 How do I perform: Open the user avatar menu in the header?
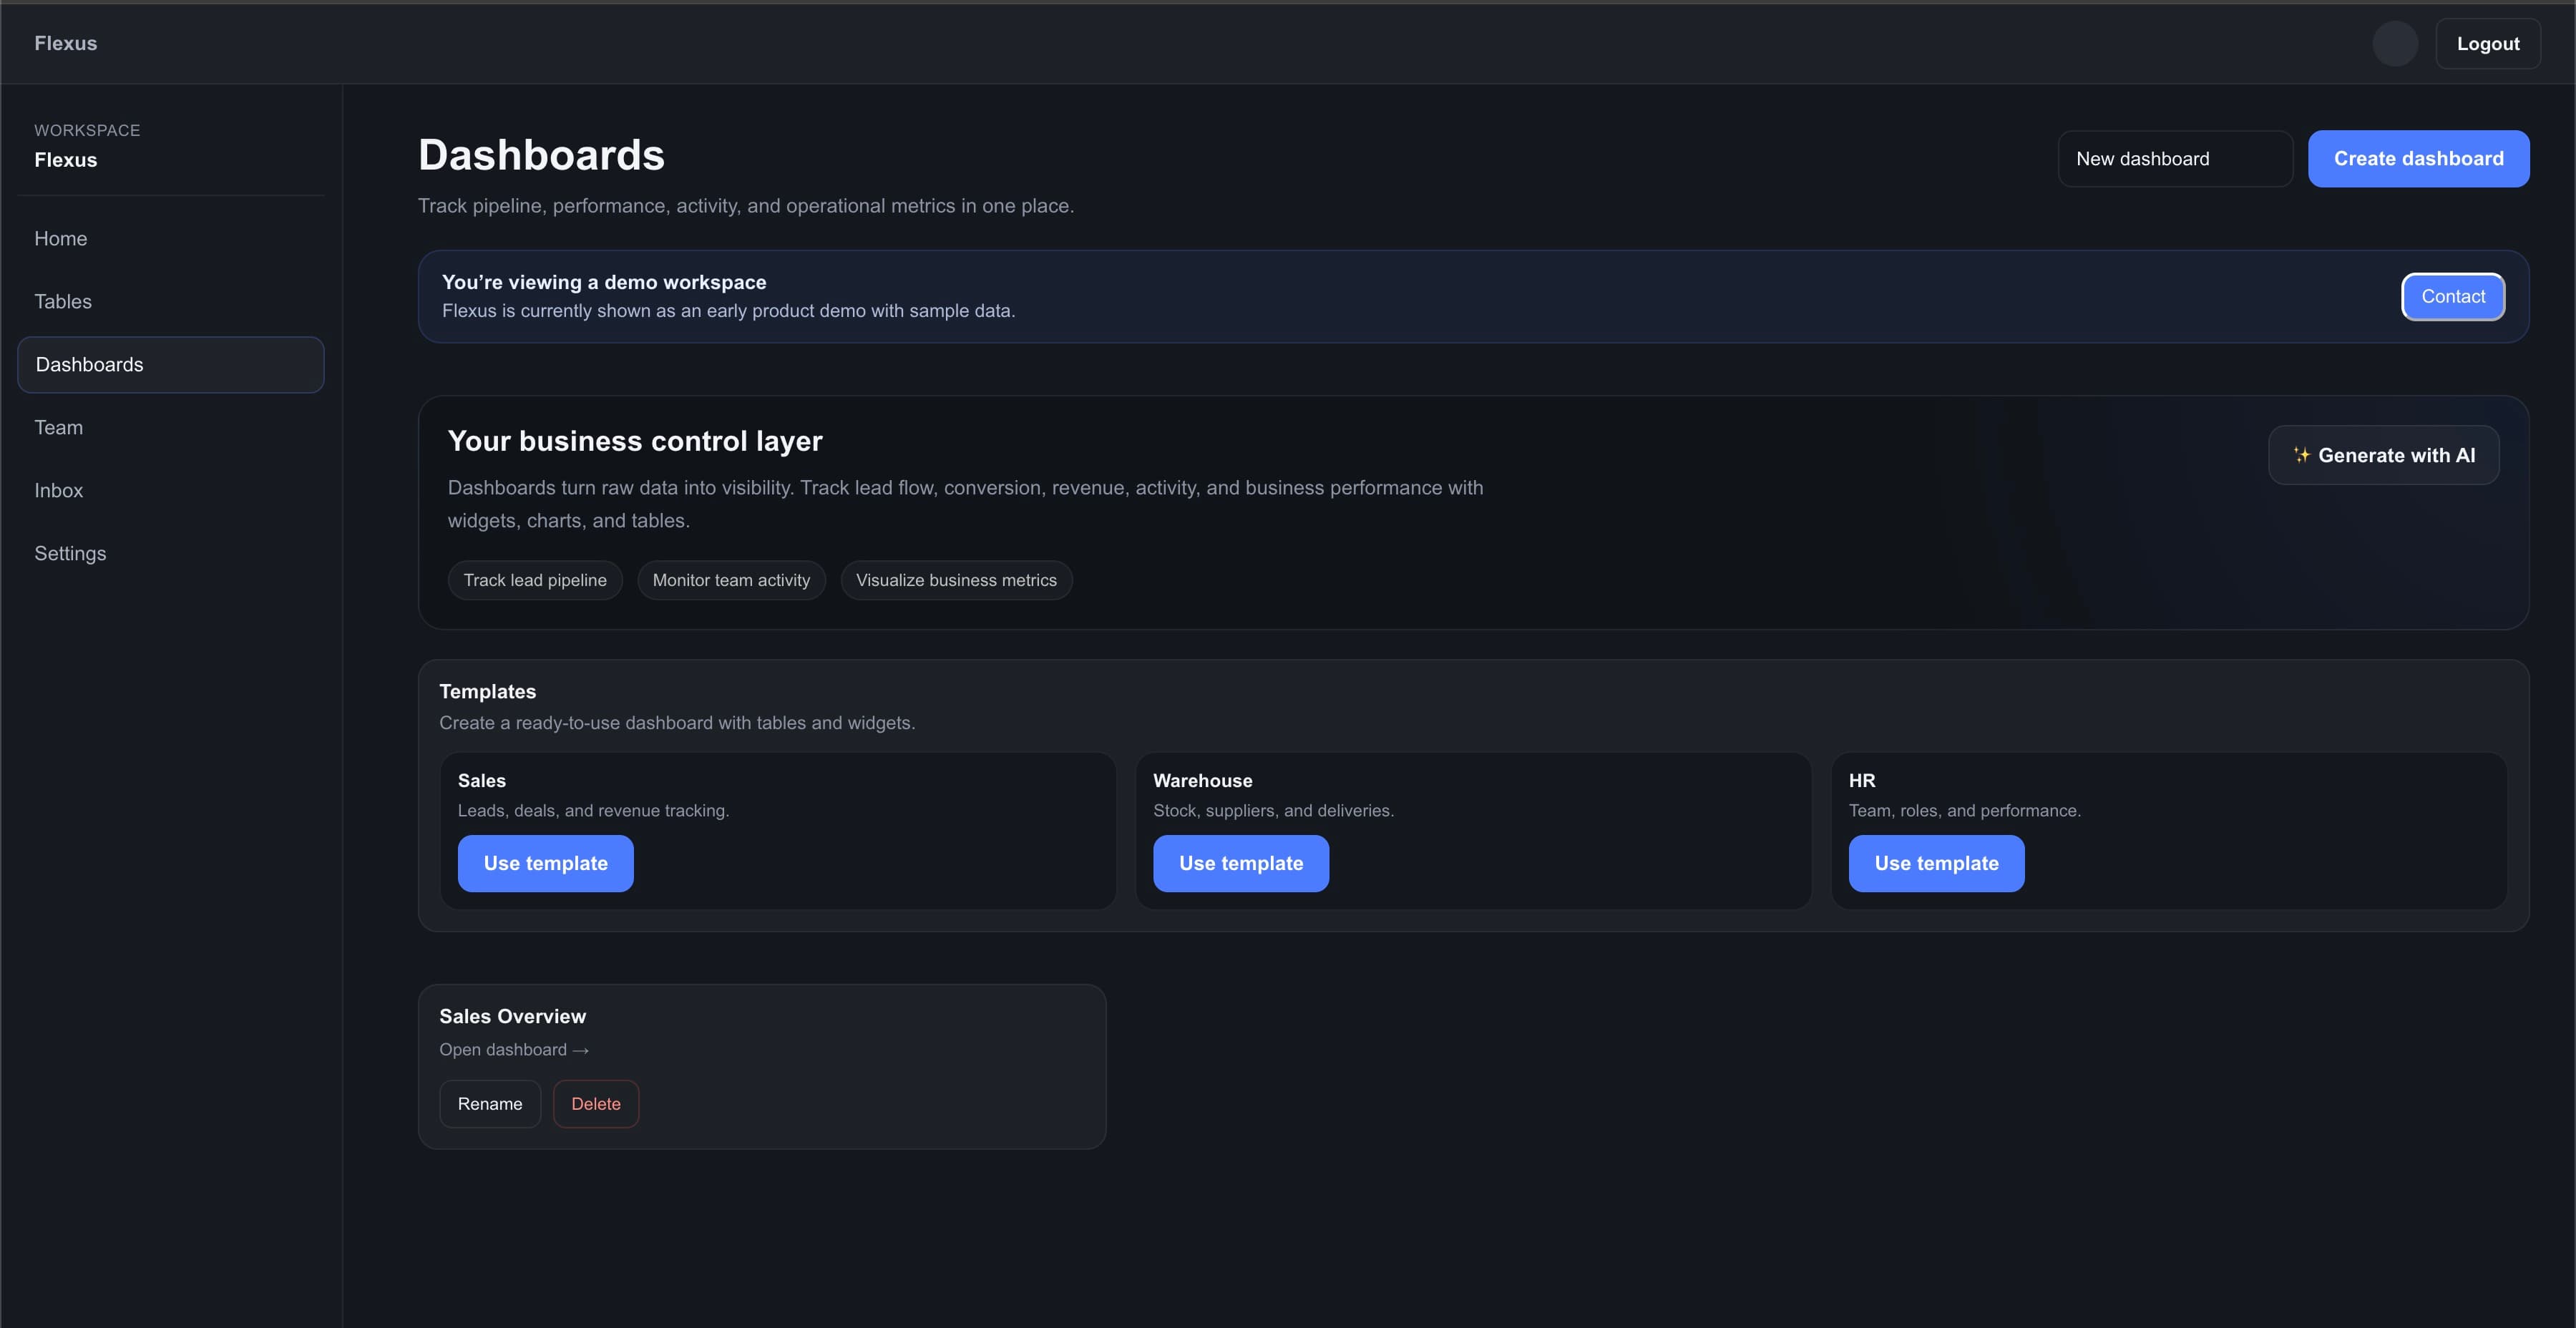[x=2395, y=43]
